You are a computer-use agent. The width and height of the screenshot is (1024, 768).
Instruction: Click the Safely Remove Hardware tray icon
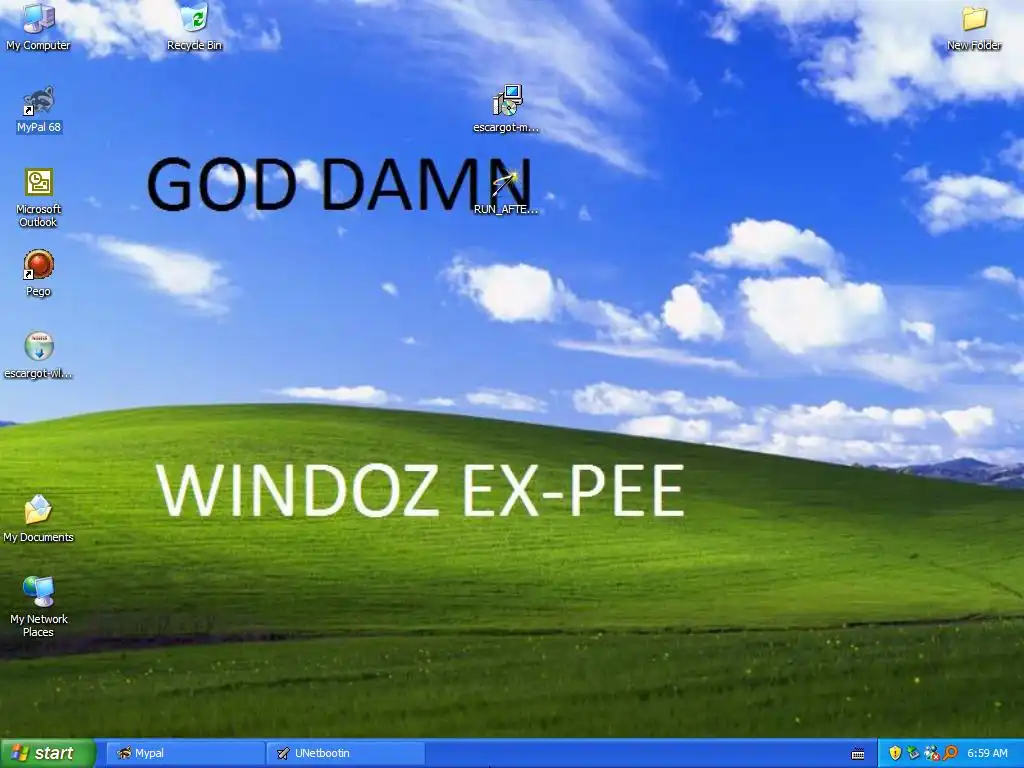[913, 753]
